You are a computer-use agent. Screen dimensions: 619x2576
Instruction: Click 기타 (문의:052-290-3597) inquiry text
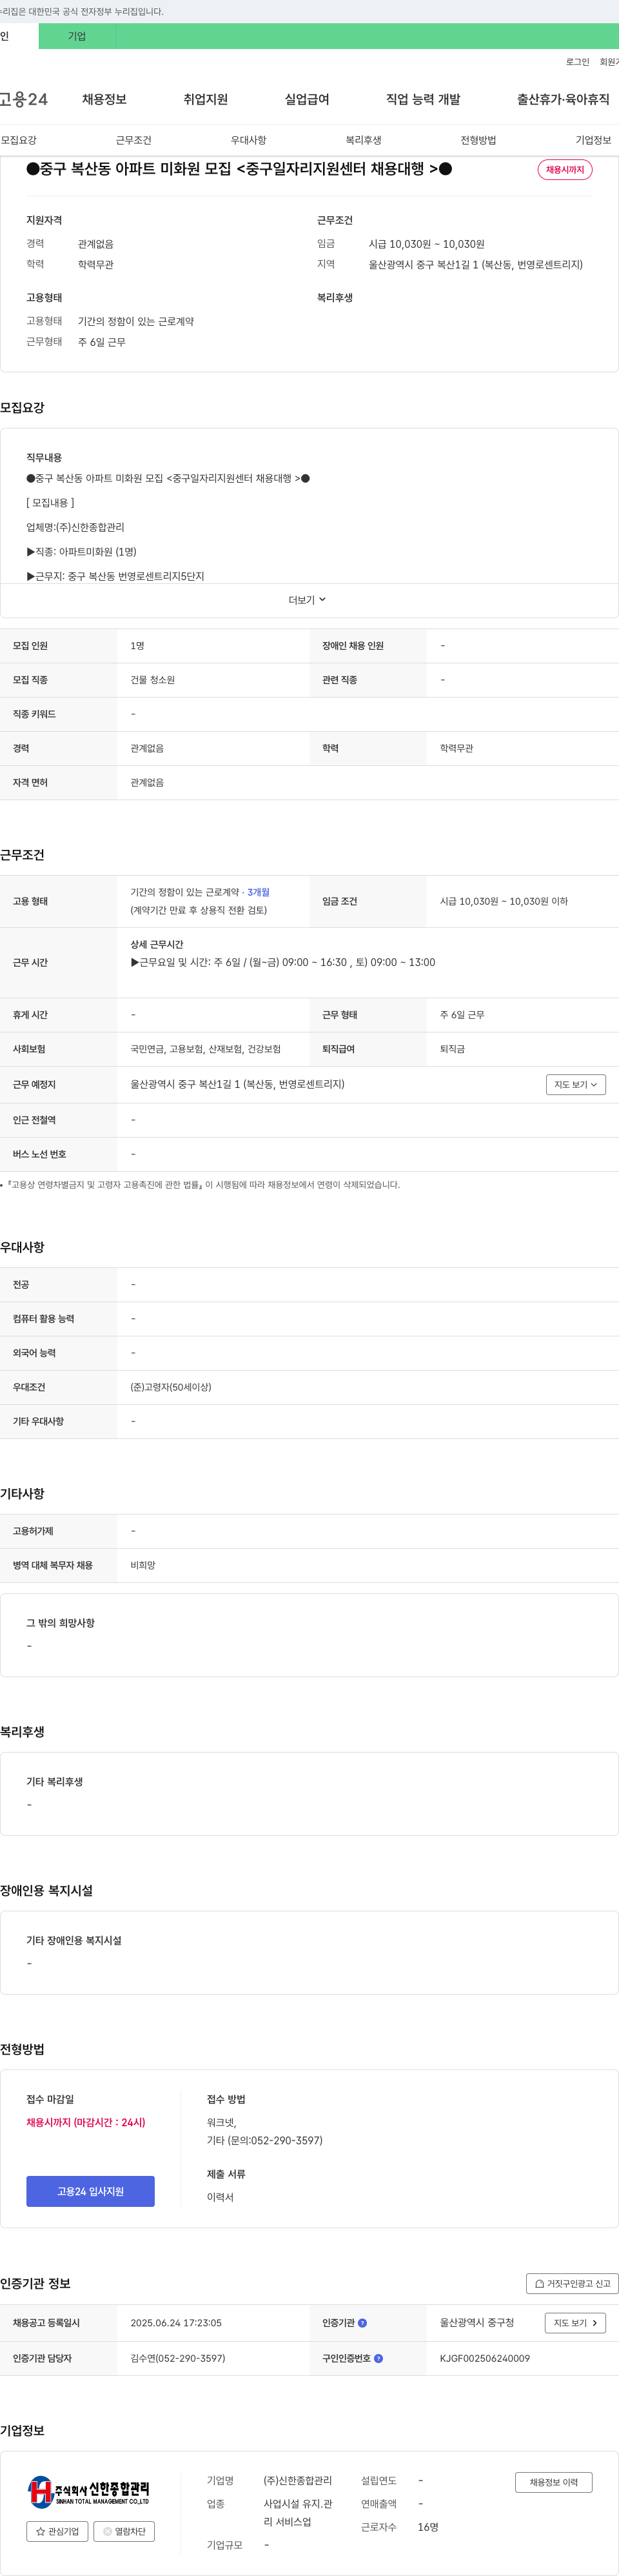(265, 2140)
